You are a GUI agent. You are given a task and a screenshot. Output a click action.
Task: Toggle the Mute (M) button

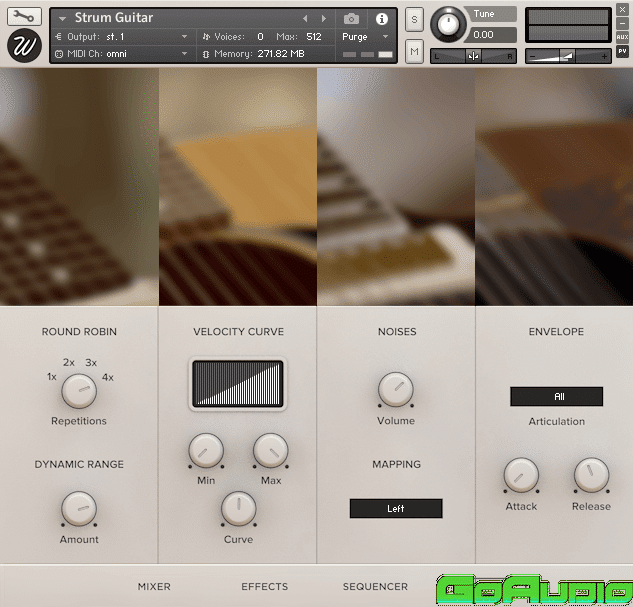click(414, 51)
